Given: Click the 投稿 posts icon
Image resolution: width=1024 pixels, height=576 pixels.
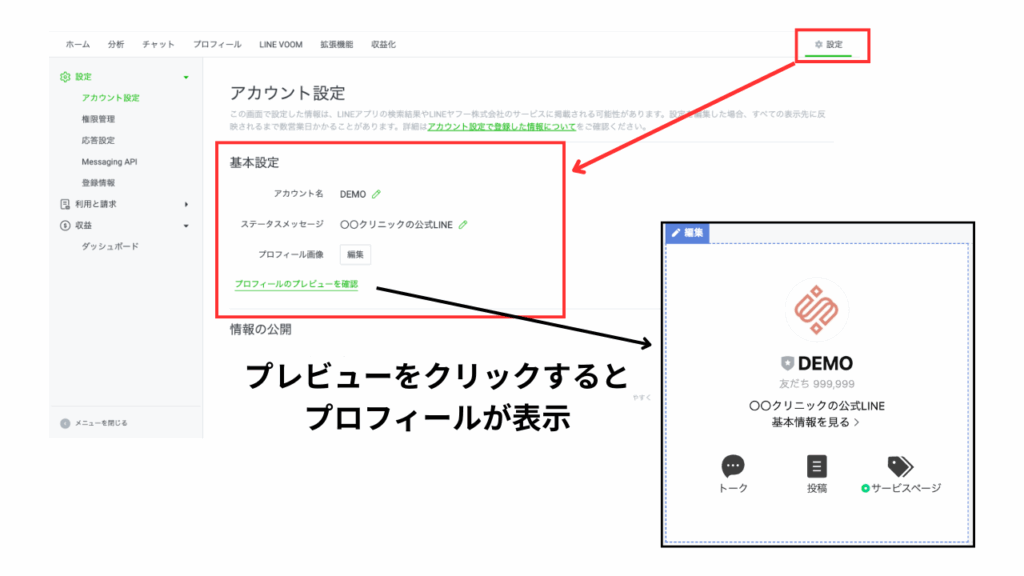Looking at the screenshot, I should point(816,466).
